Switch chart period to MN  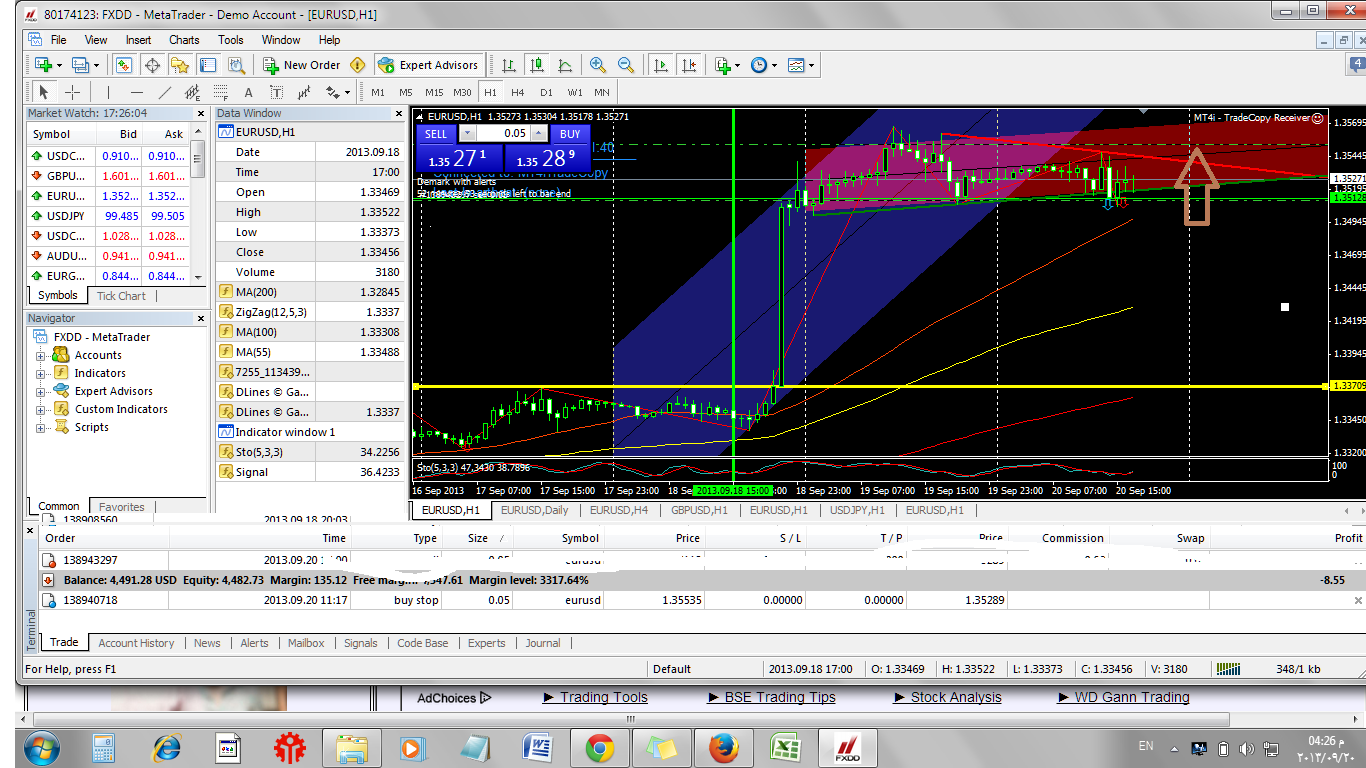[602, 92]
